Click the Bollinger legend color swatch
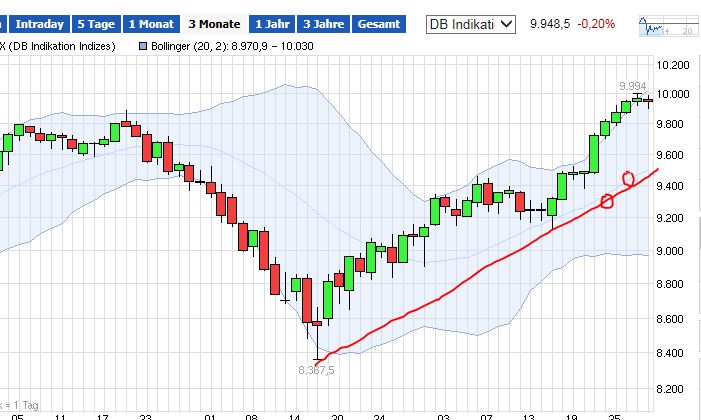This screenshot has height=420, width=701. (x=143, y=46)
